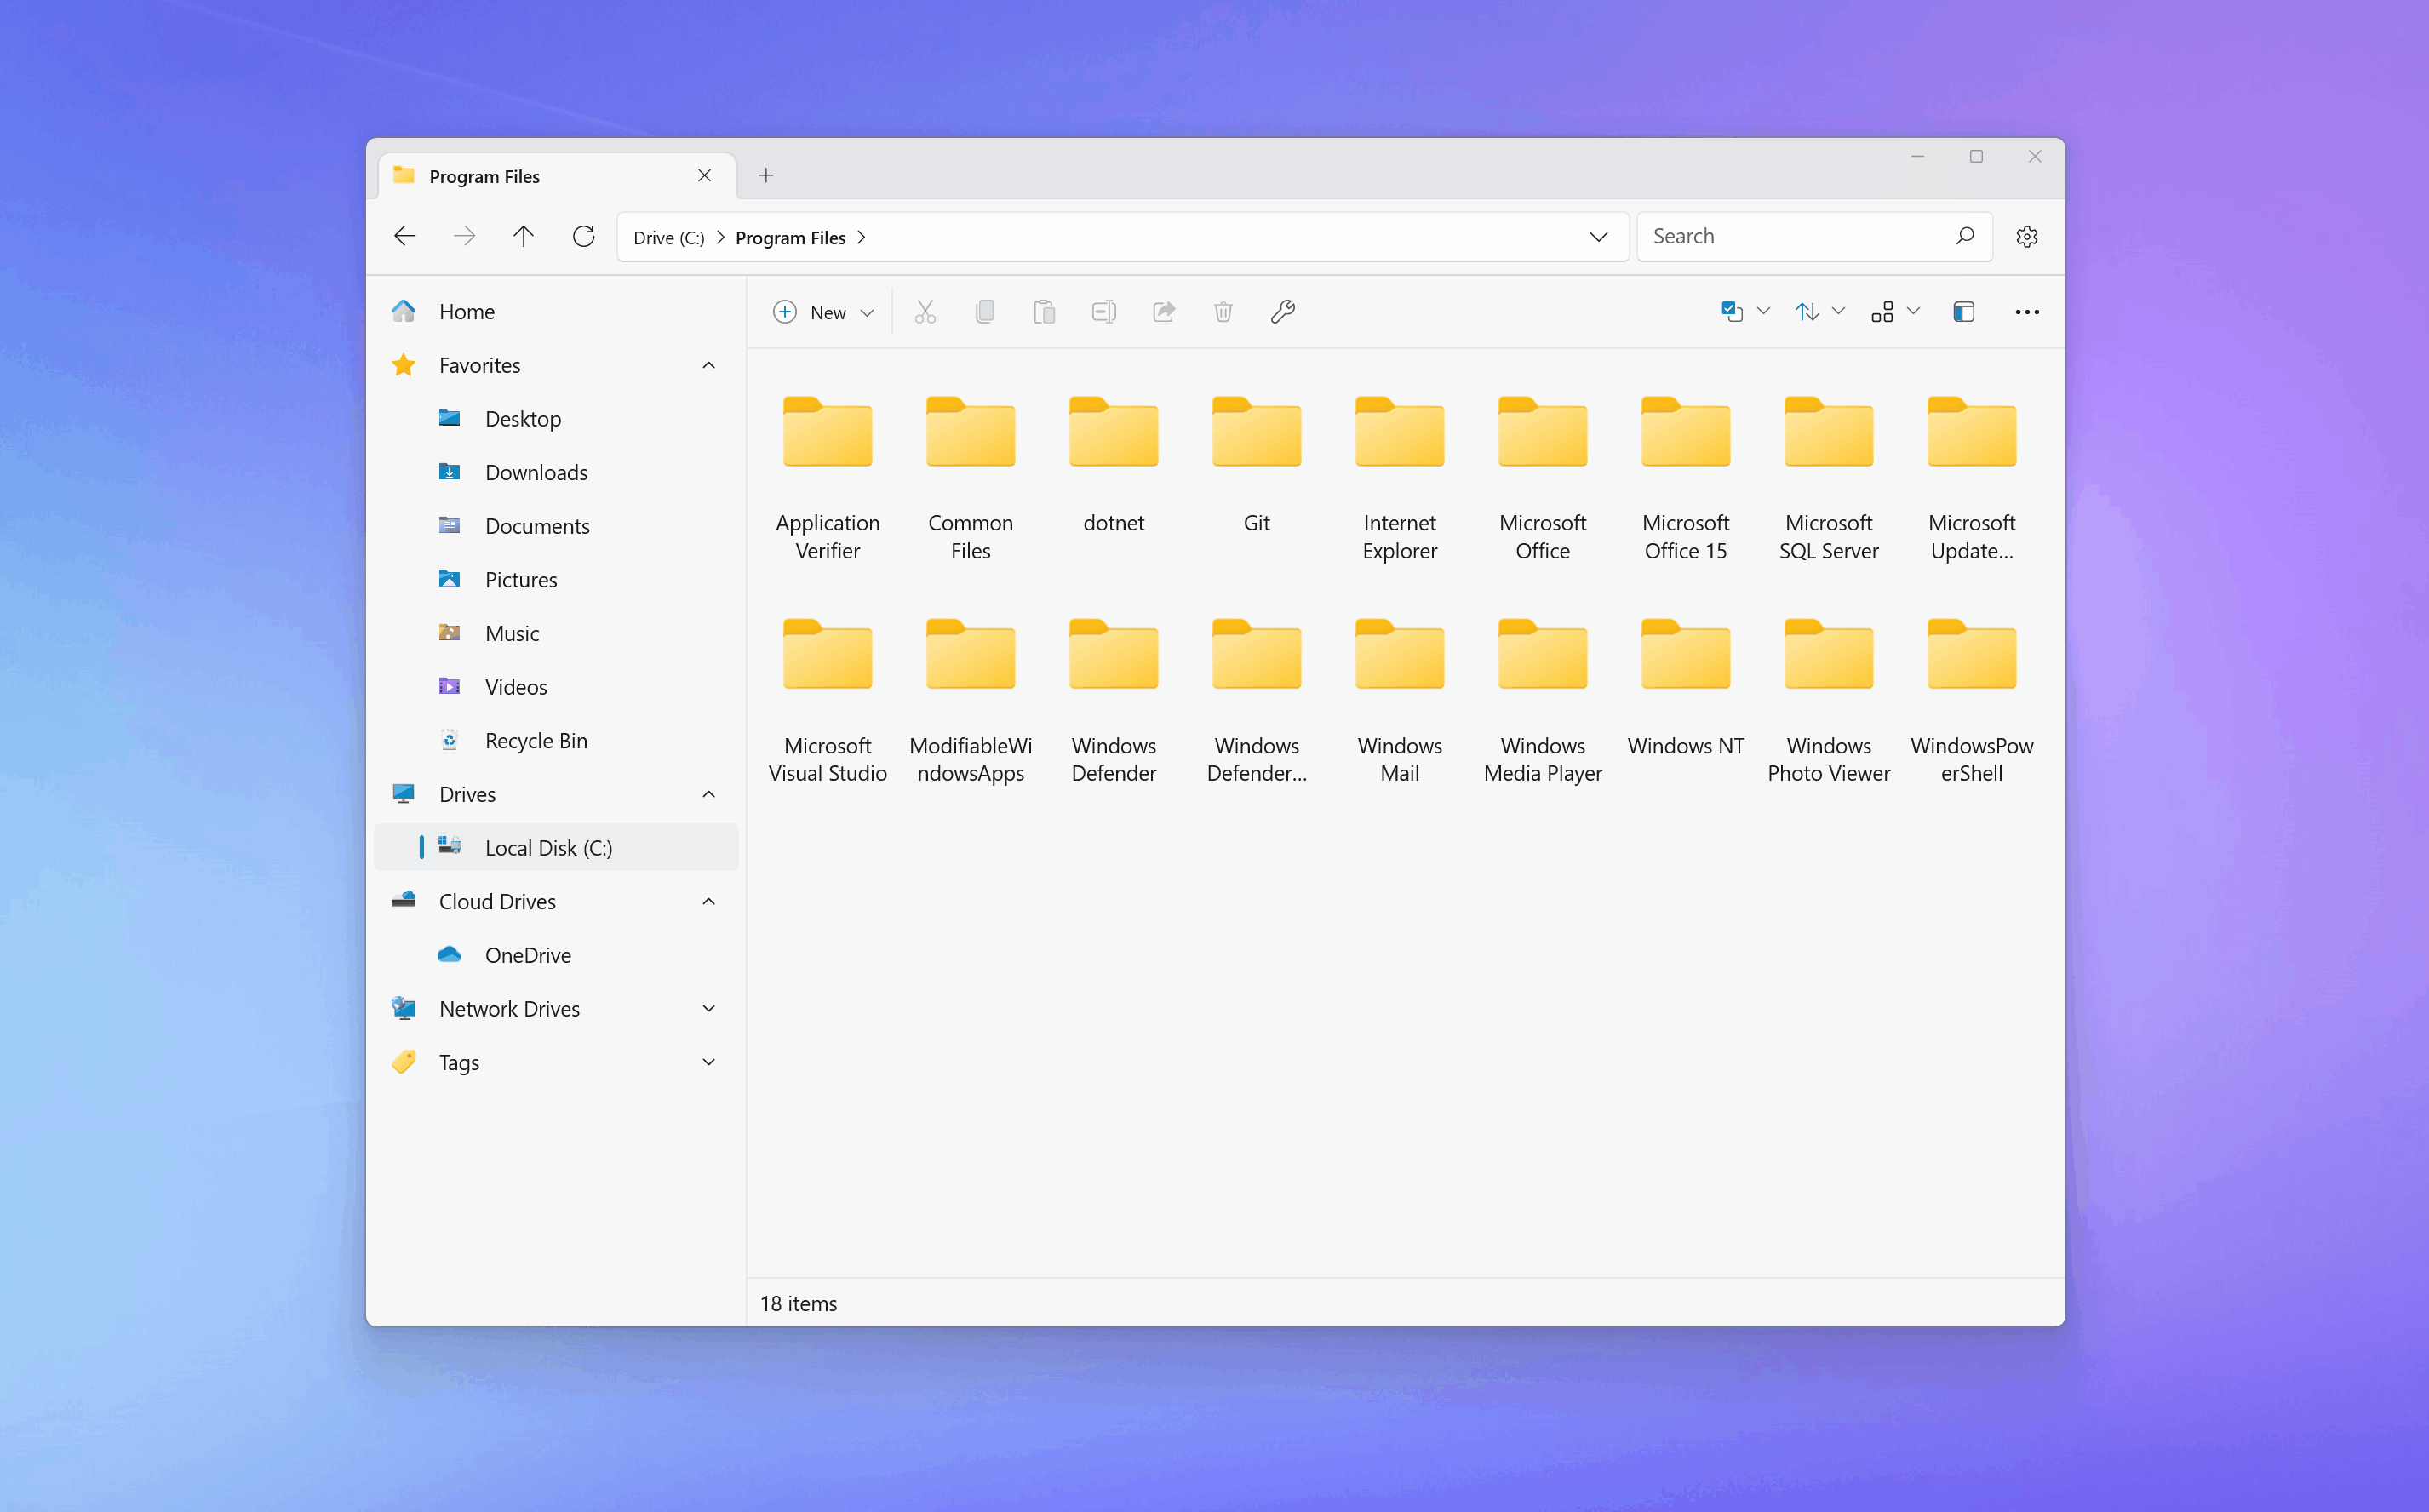Click Drive (C:) in breadcrumb path
2429x1512 pixels.
point(668,238)
